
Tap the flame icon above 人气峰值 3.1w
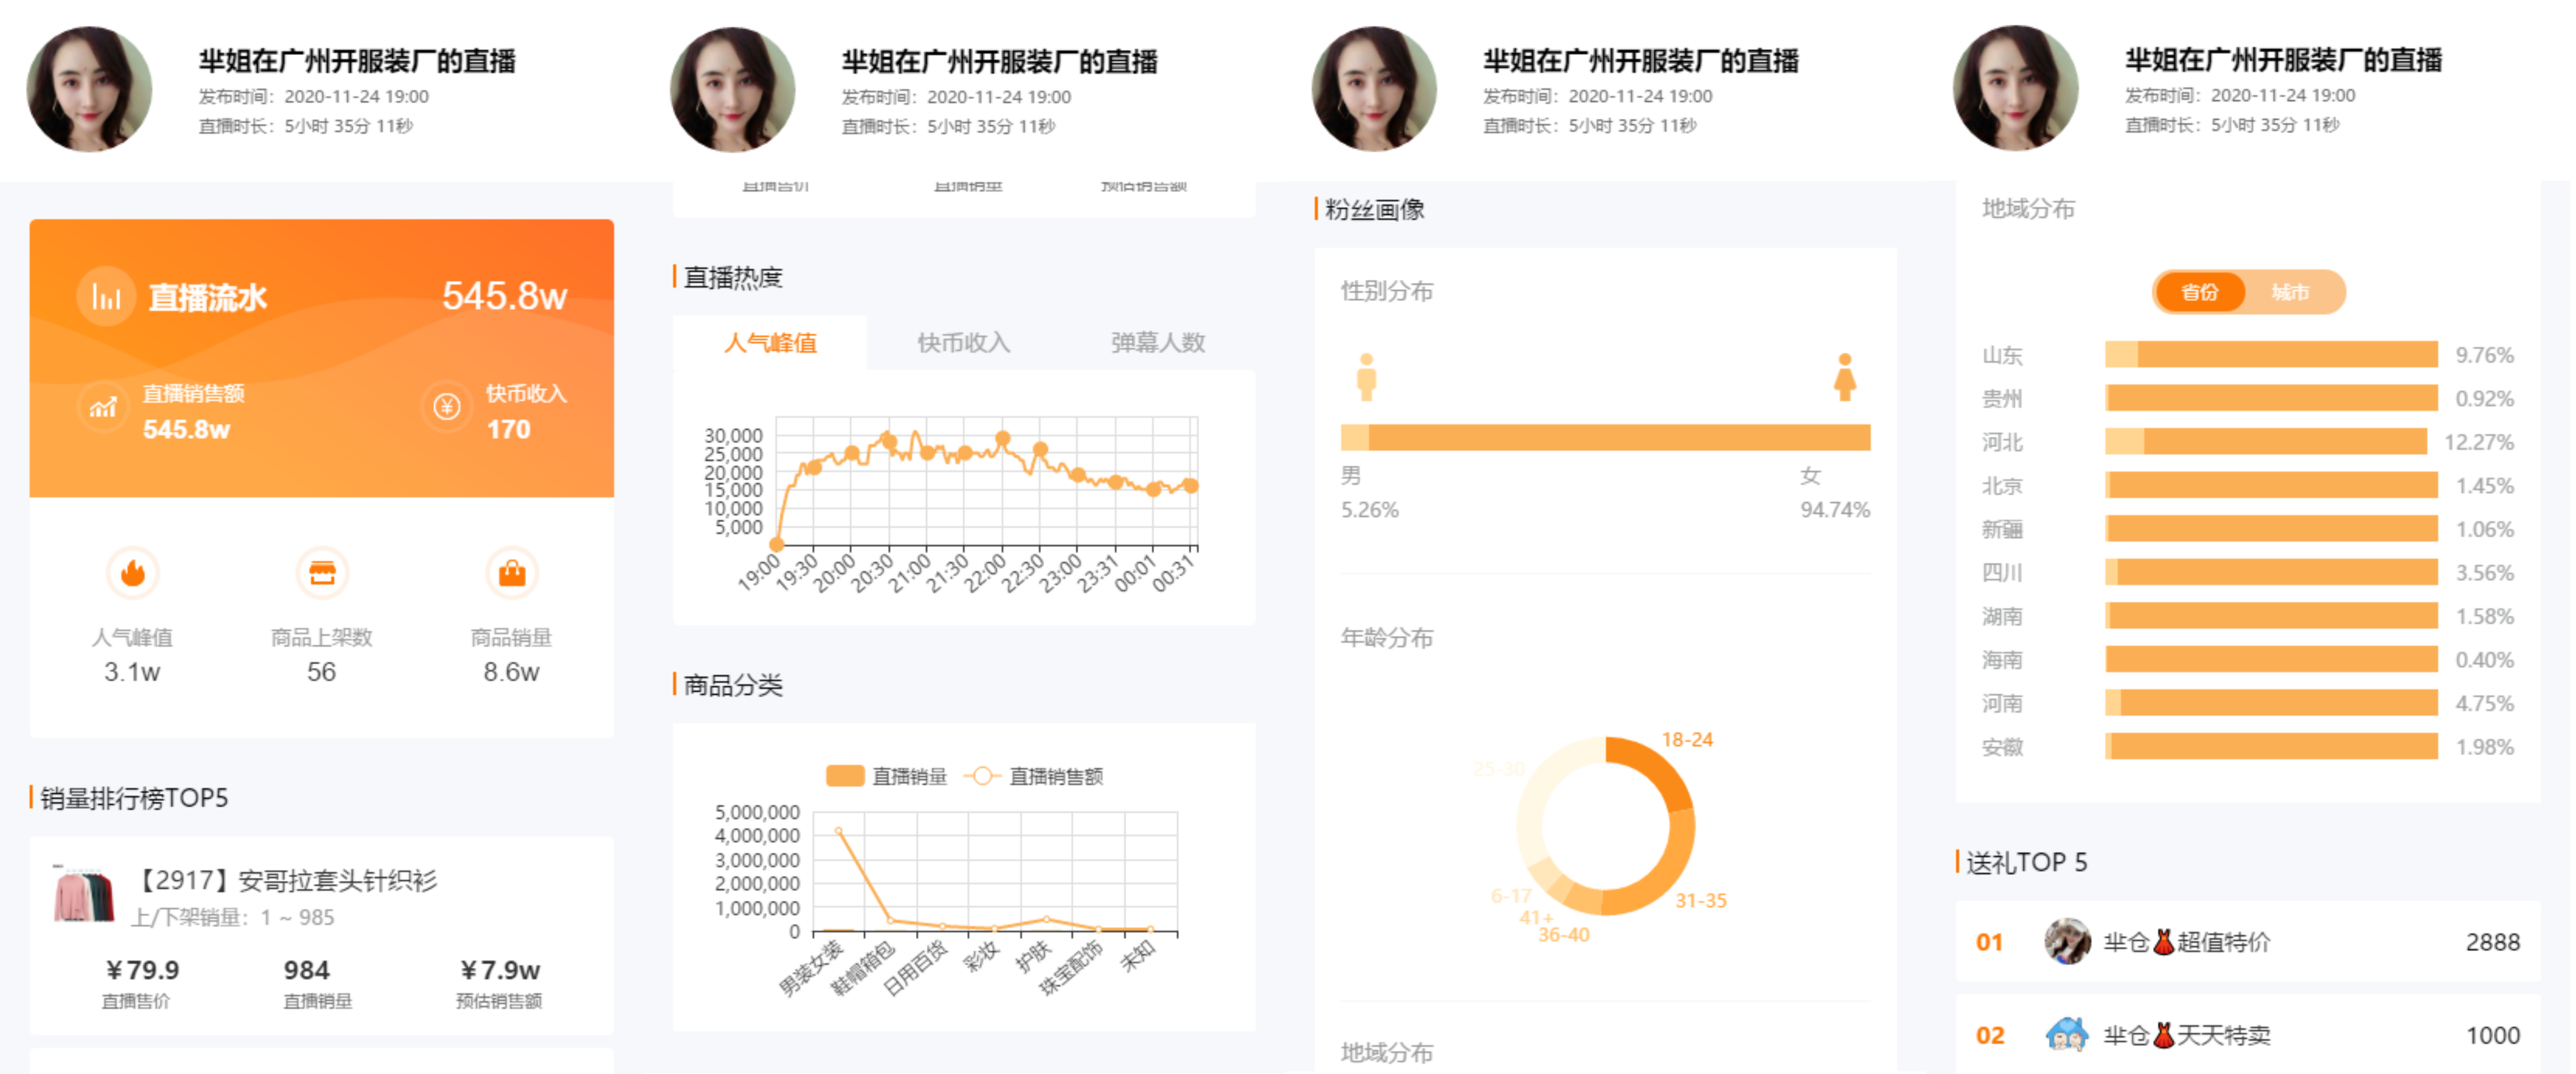pos(133,573)
